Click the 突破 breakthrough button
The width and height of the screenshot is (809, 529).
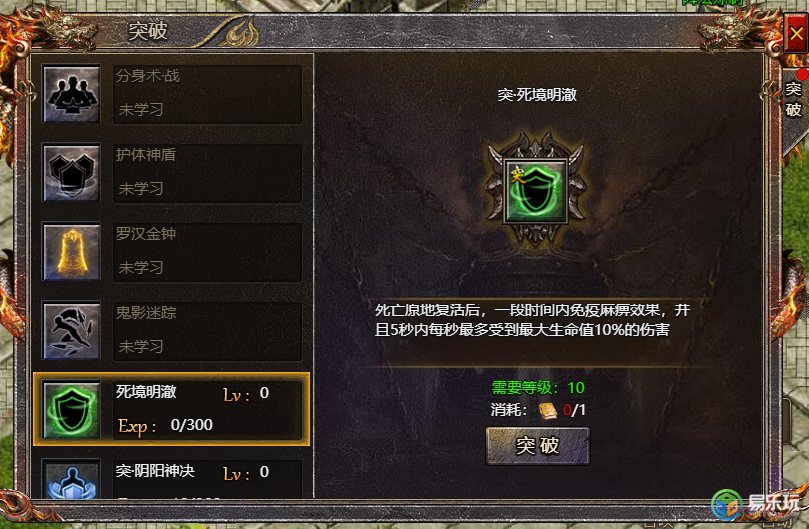pyautogui.click(x=538, y=446)
